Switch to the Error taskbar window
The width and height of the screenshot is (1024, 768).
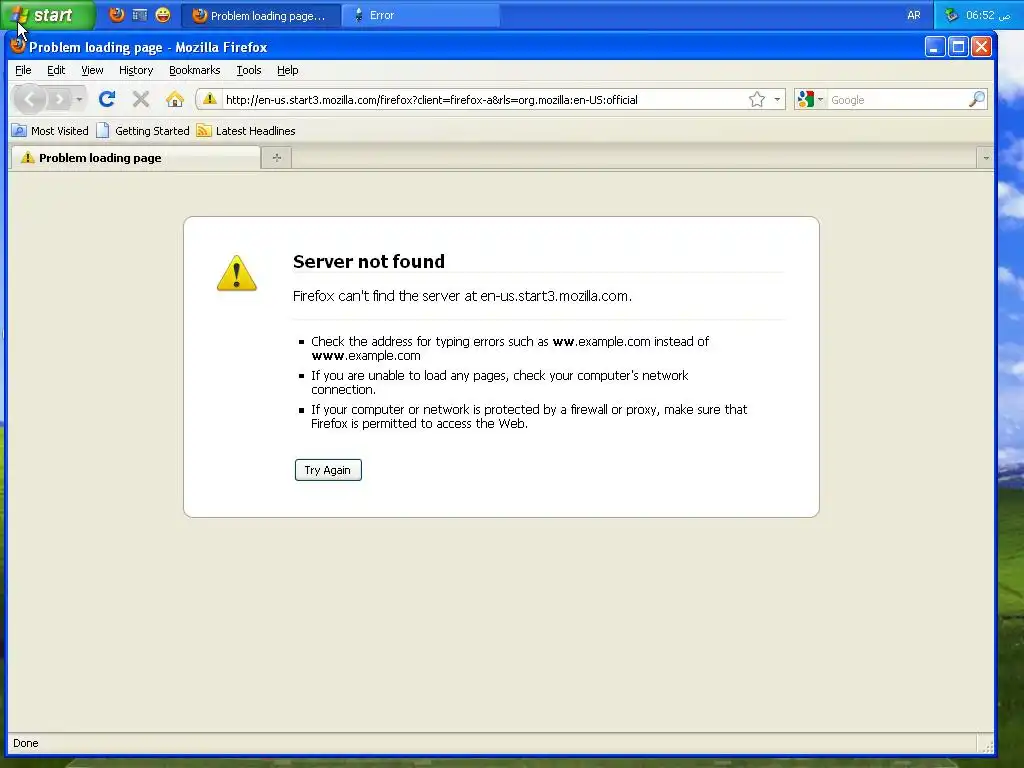(422, 15)
